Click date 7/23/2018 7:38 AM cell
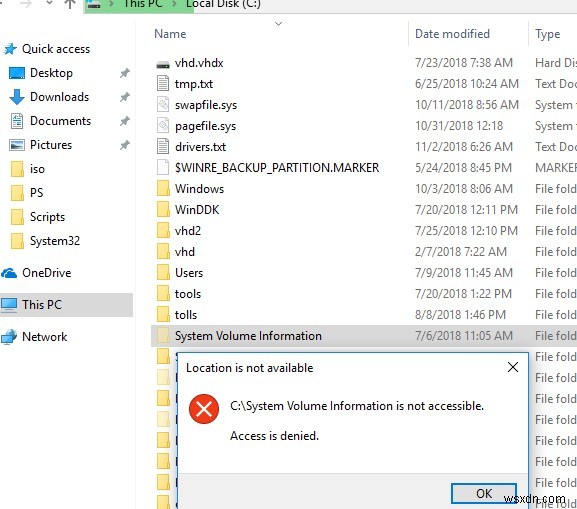The image size is (577, 509). click(x=464, y=63)
